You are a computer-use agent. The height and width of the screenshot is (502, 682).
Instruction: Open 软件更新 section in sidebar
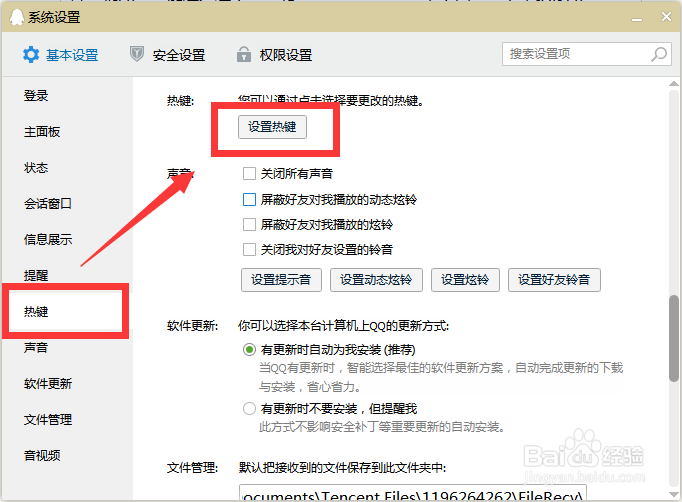[48, 384]
